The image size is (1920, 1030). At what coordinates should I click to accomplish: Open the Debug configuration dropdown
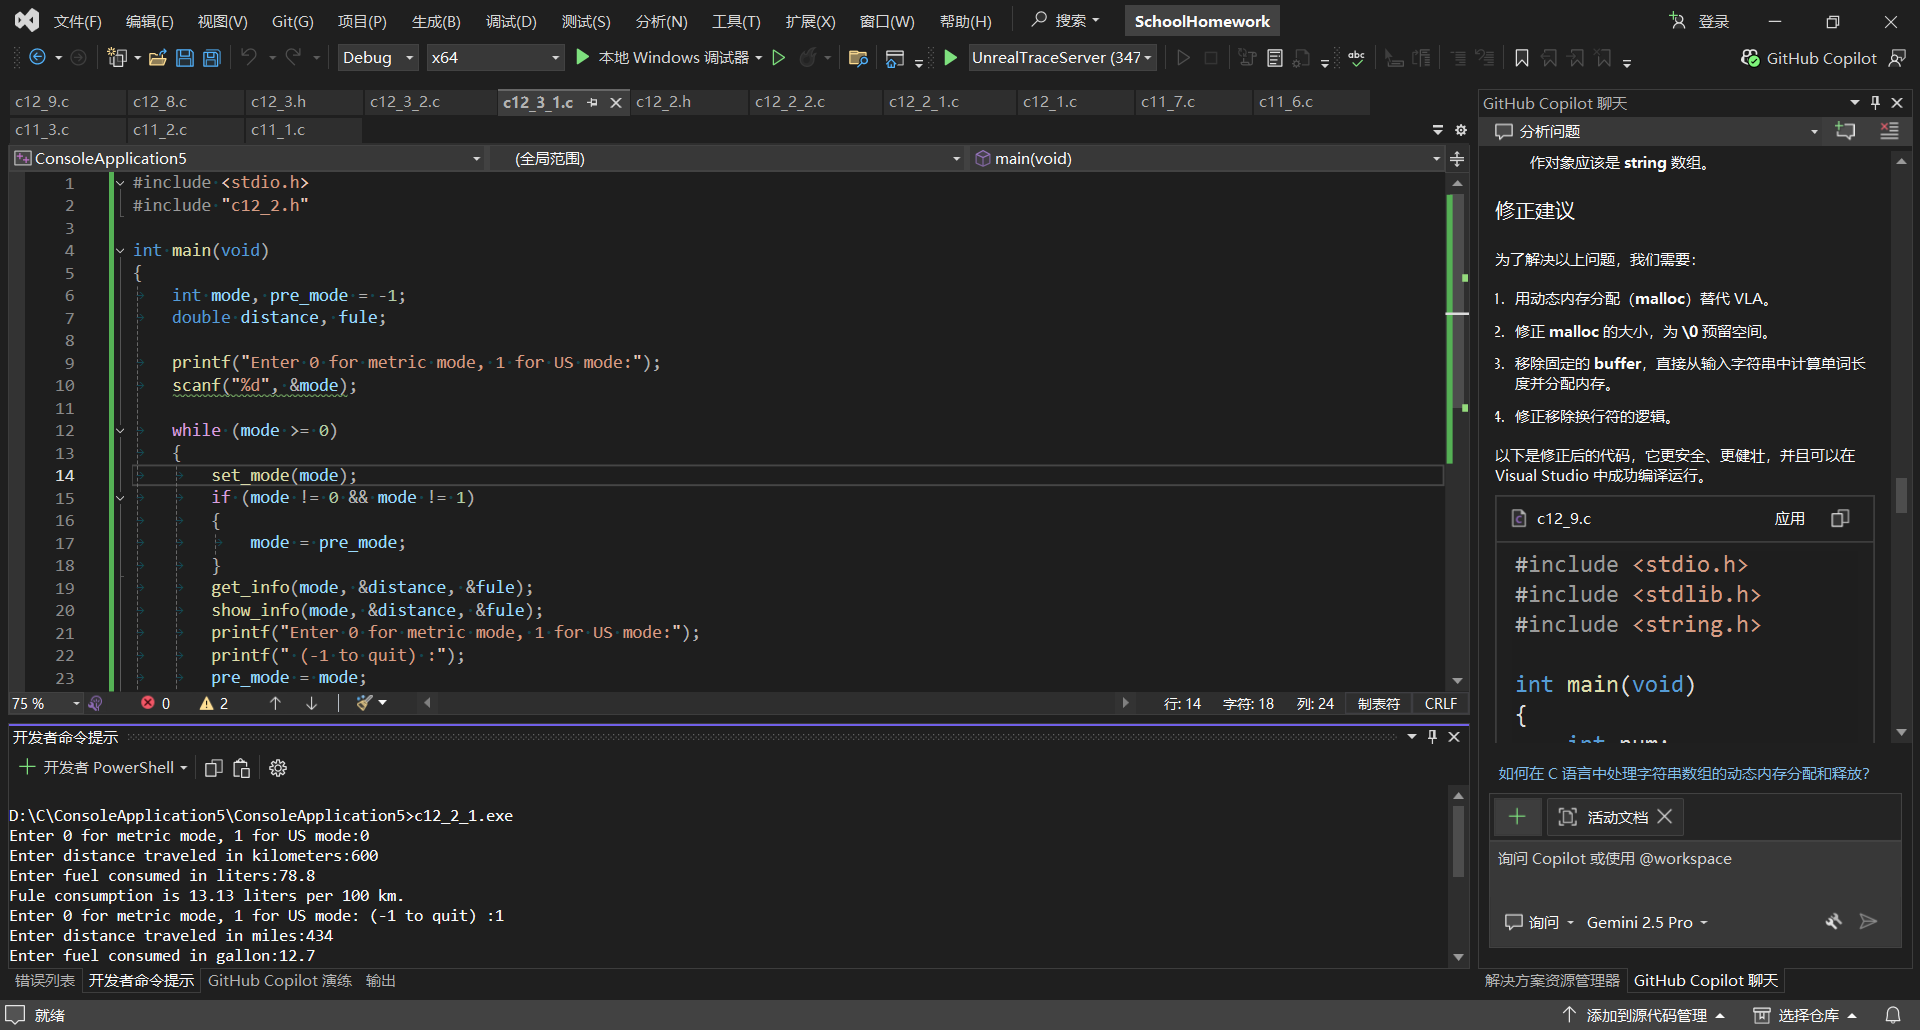click(378, 58)
